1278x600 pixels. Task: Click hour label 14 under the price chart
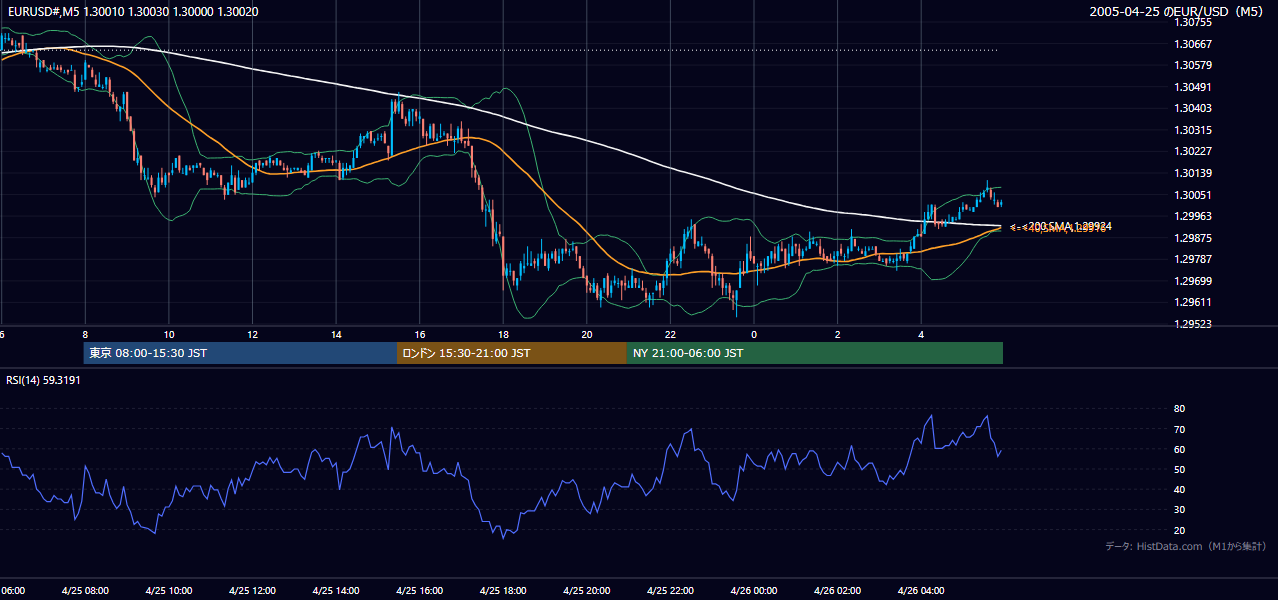pos(336,334)
